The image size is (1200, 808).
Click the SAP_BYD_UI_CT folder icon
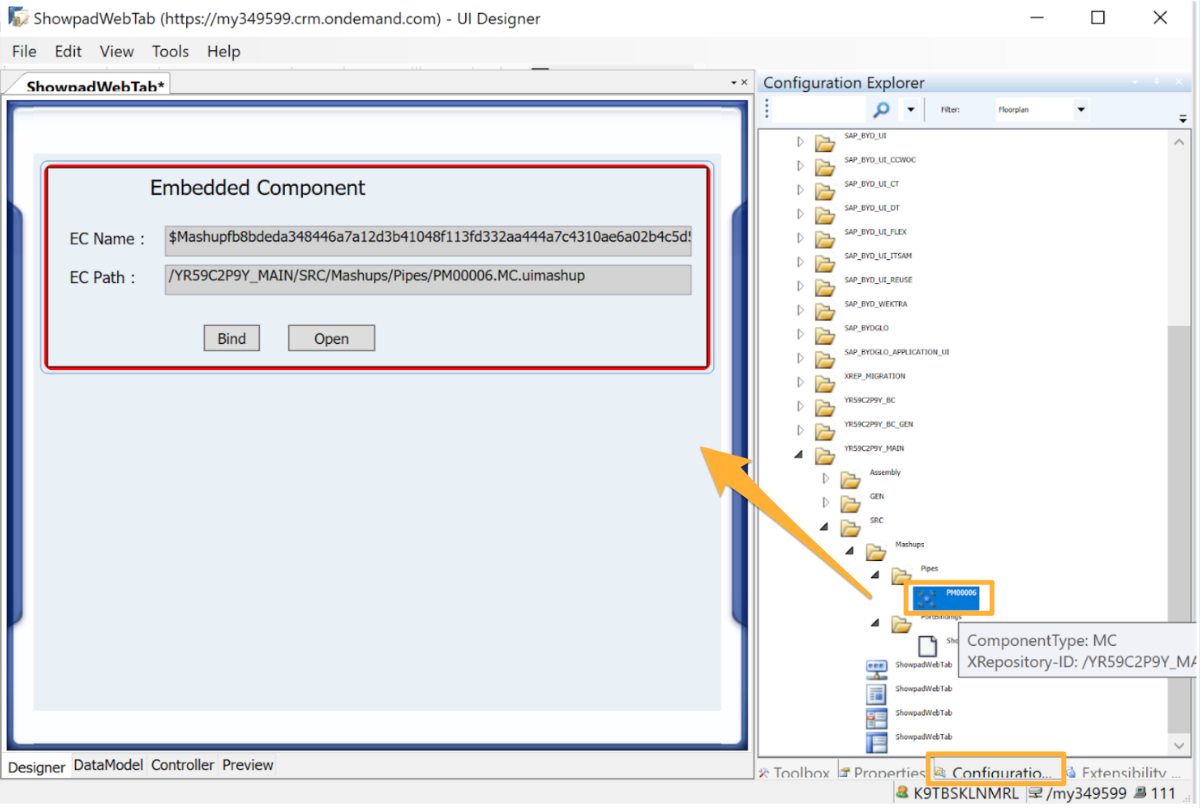(x=824, y=190)
